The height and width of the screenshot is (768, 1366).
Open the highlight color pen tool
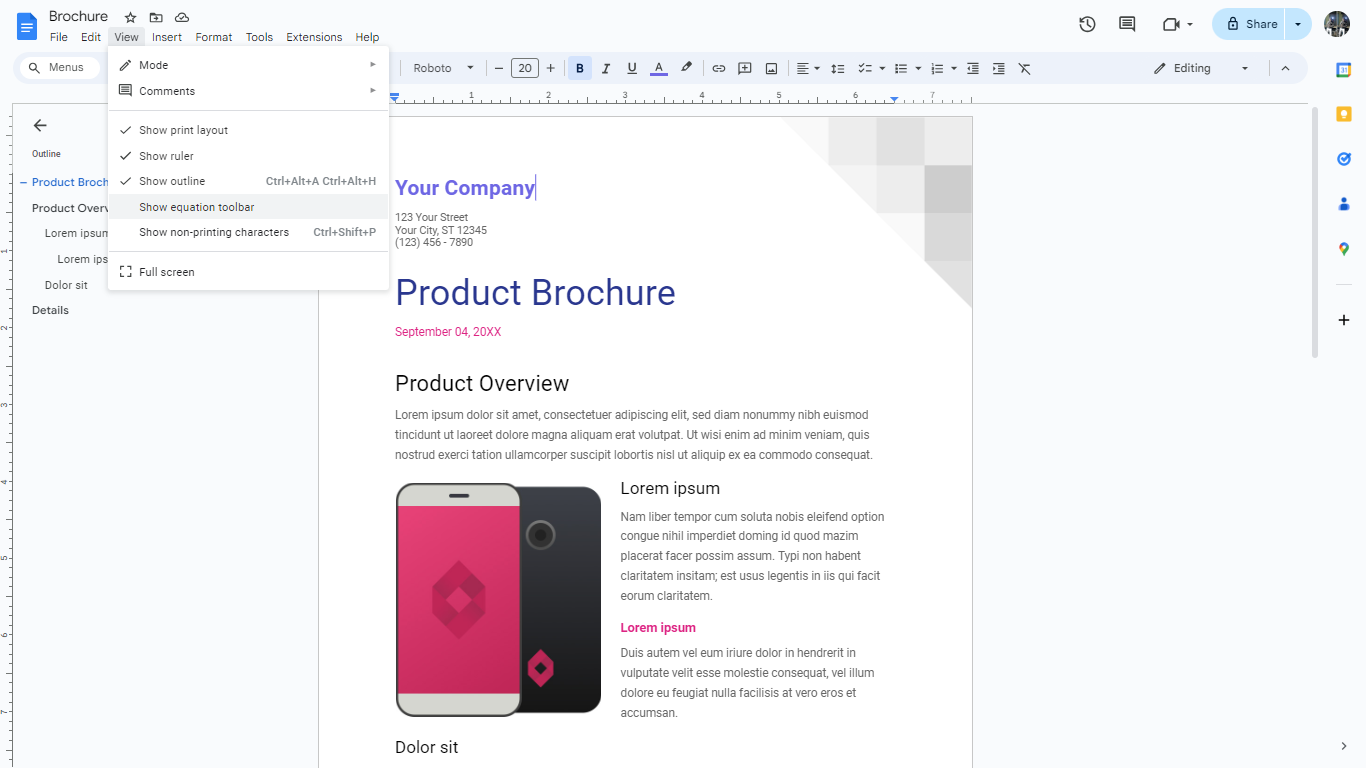686,68
